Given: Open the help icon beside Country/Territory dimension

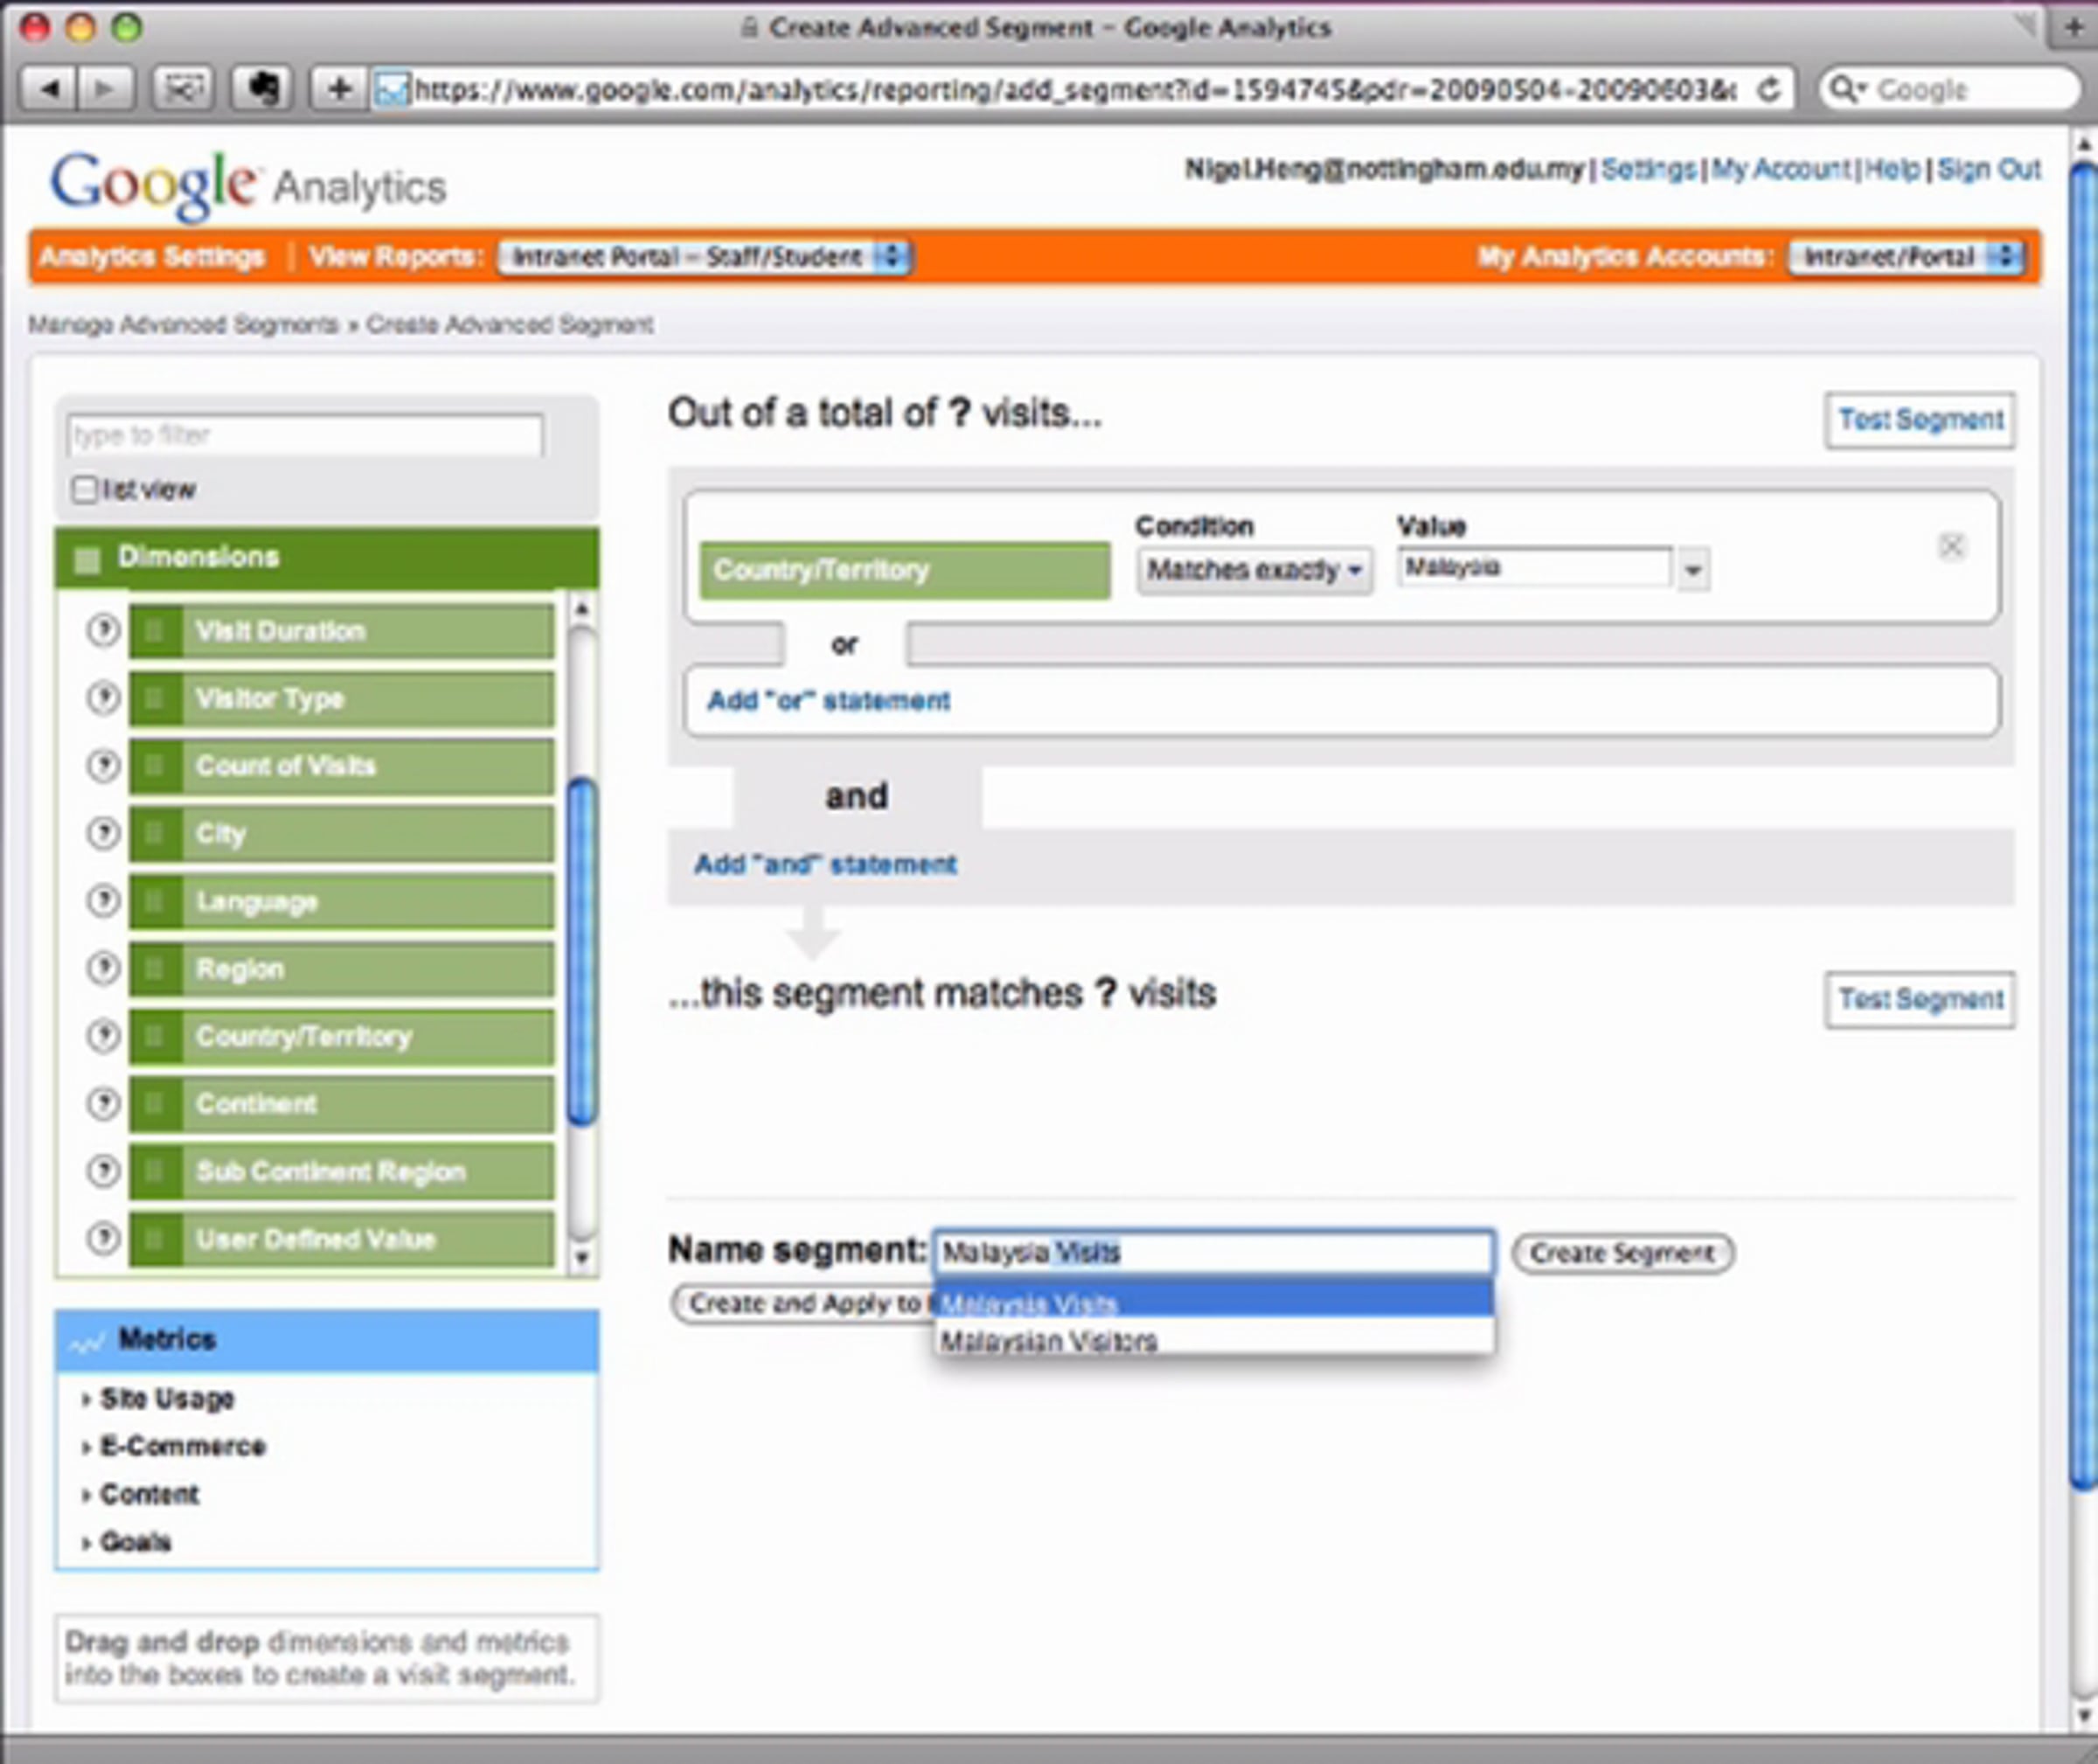Looking at the screenshot, I should point(103,1035).
